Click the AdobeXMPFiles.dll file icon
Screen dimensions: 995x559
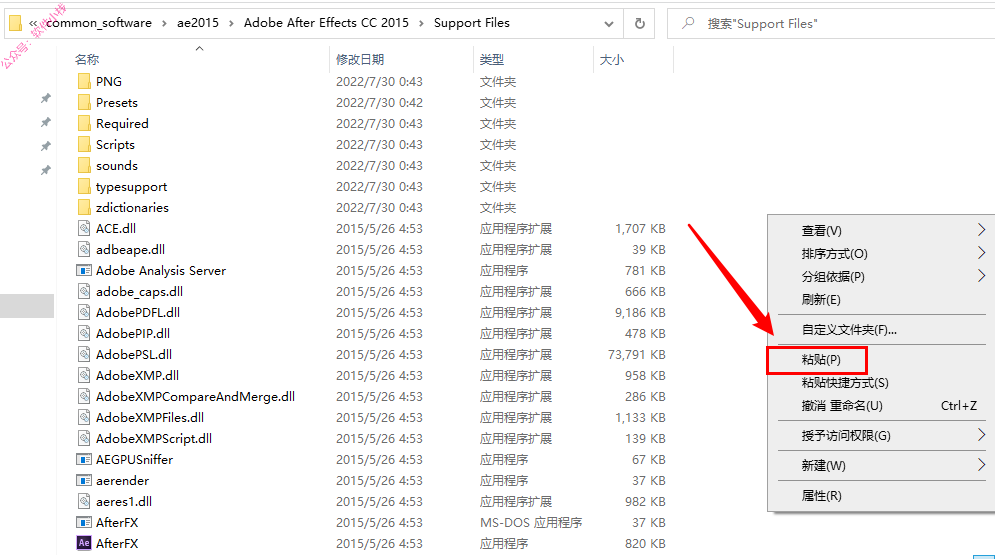pyautogui.click(x=84, y=417)
